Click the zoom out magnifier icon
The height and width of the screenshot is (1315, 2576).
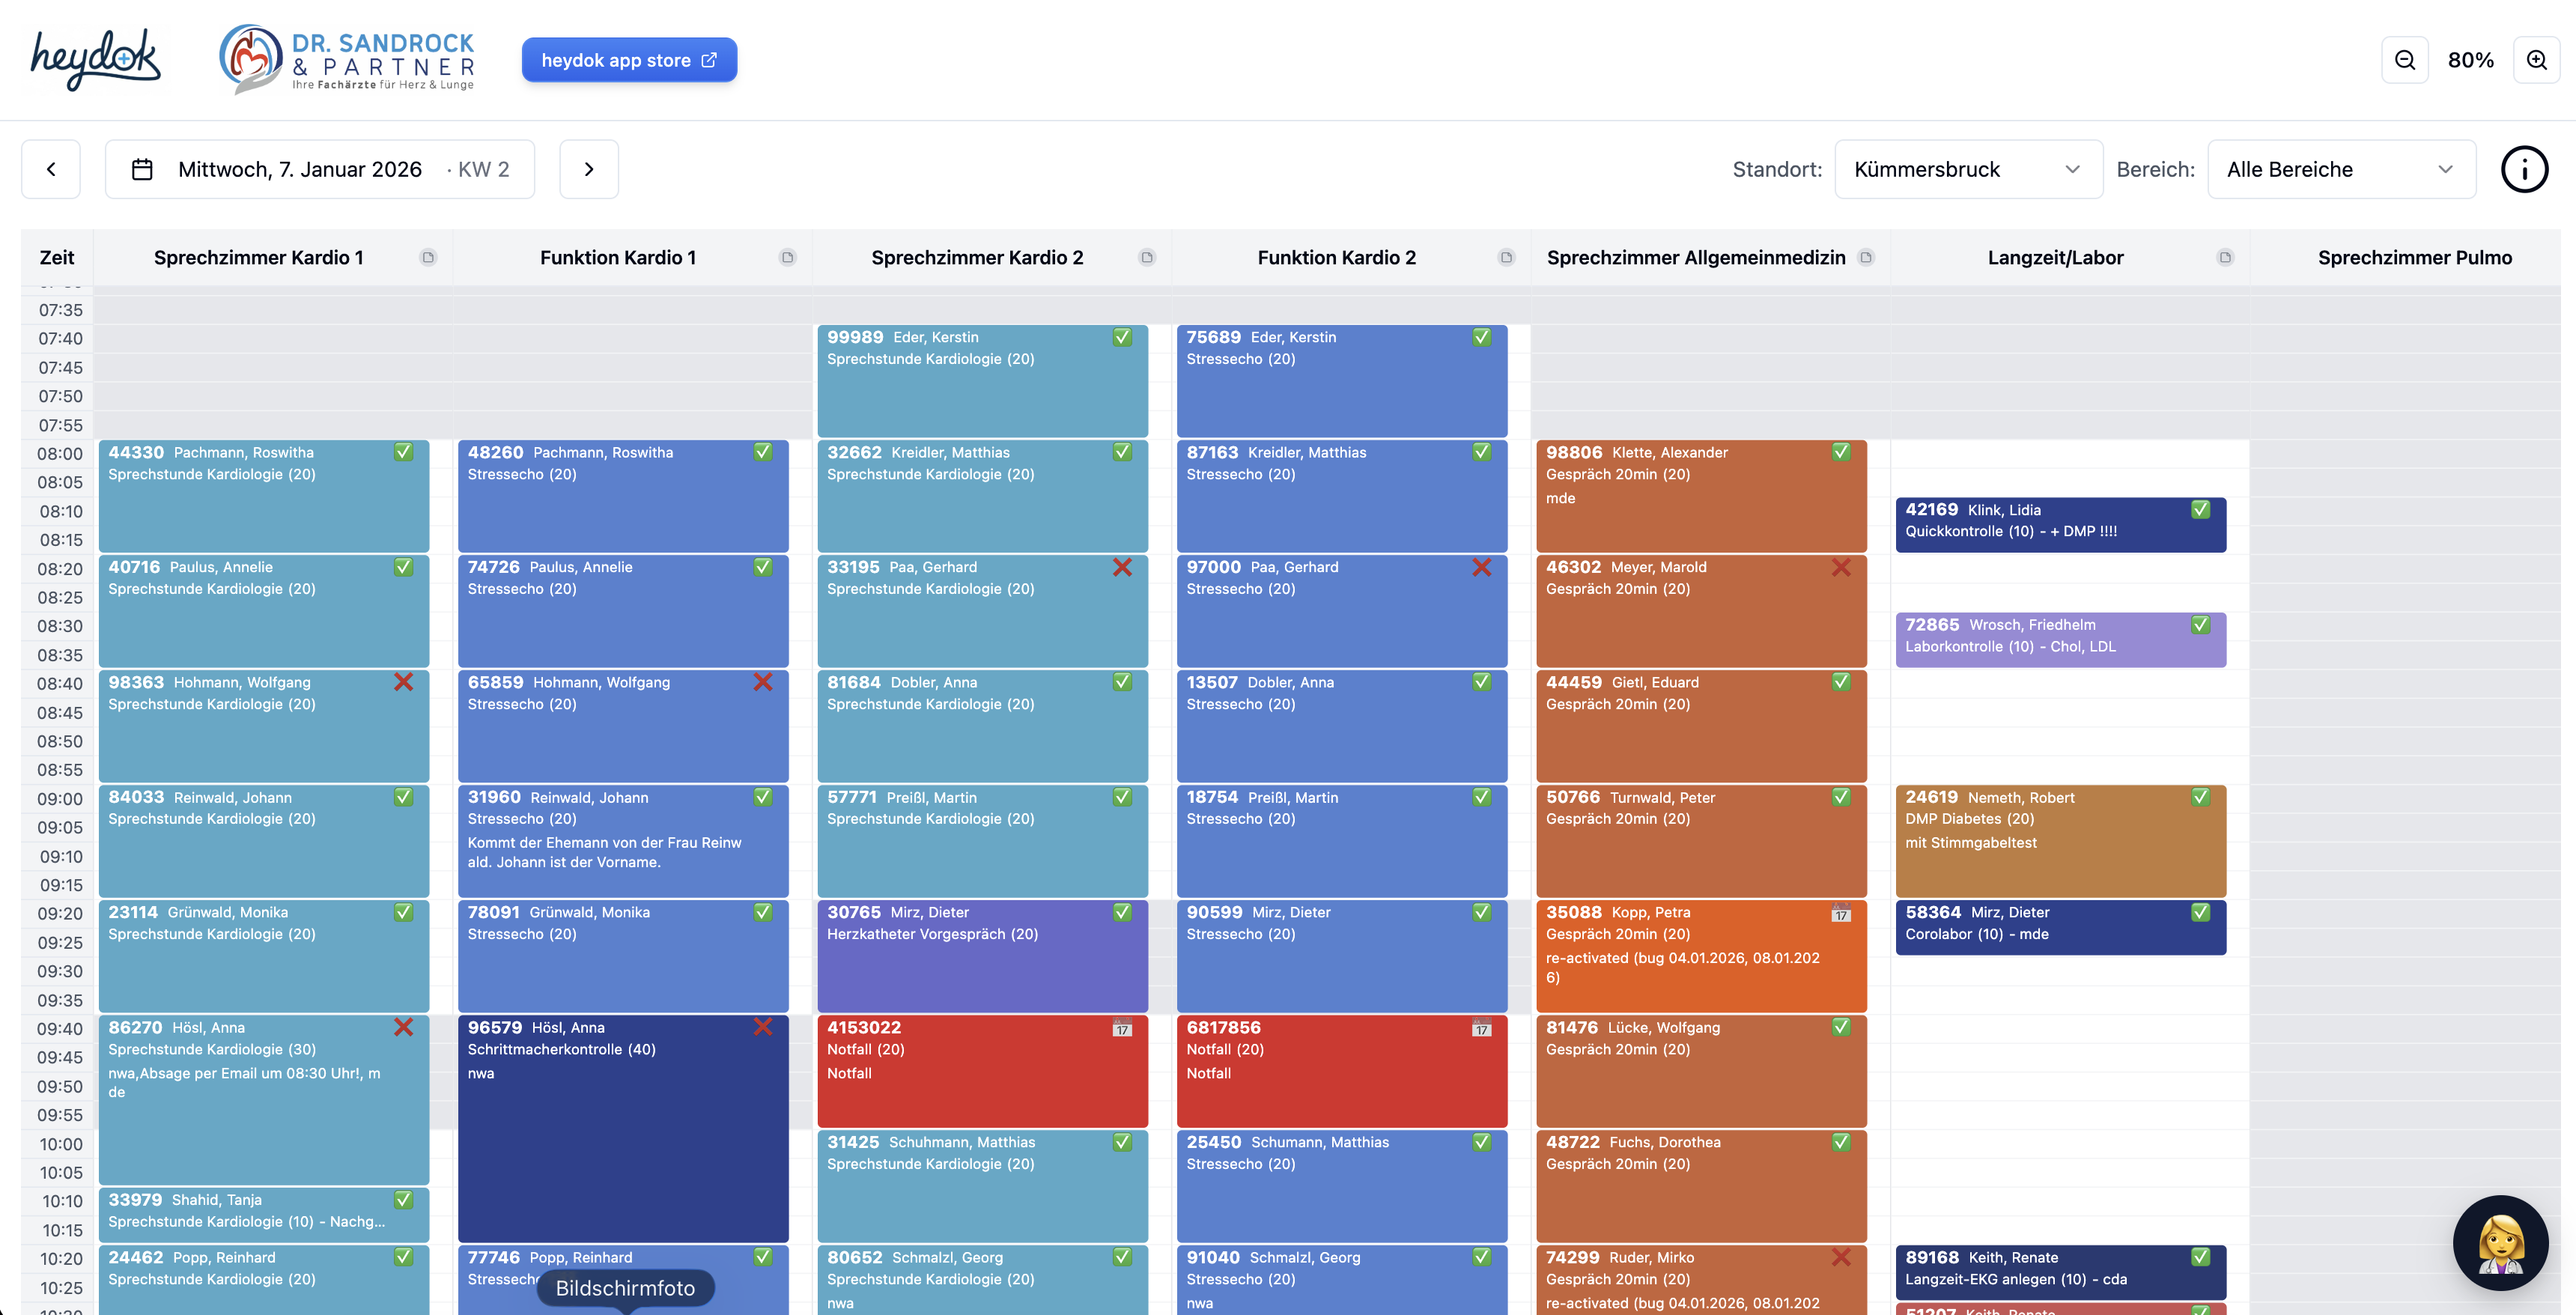tap(2404, 60)
